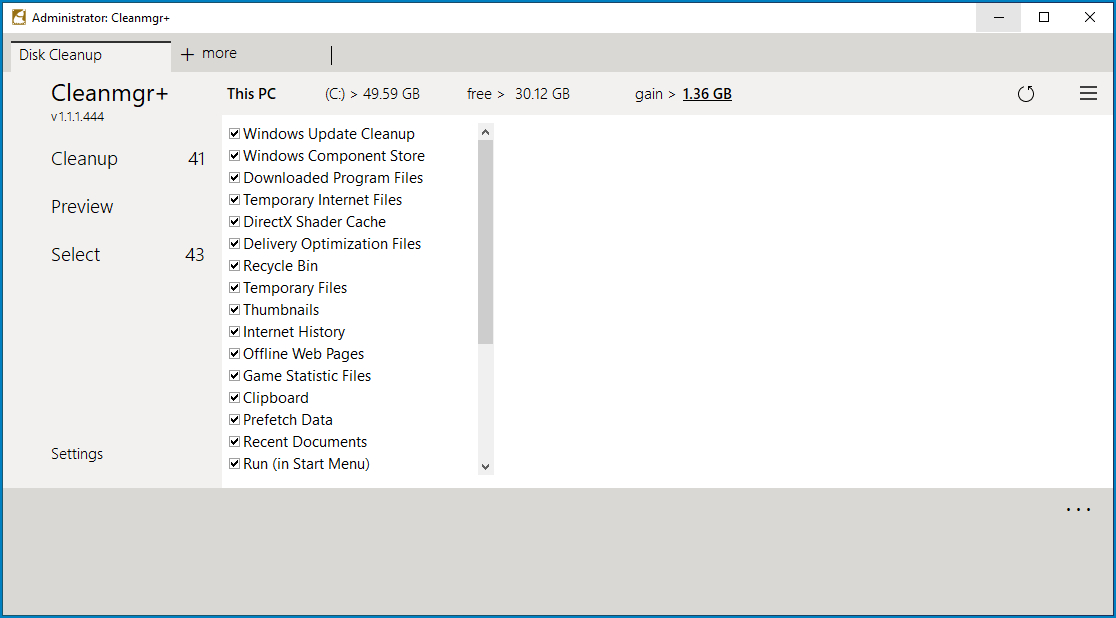Uncheck Thumbnails option
Viewport: 1116px width, 618px height.
click(x=234, y=310)
